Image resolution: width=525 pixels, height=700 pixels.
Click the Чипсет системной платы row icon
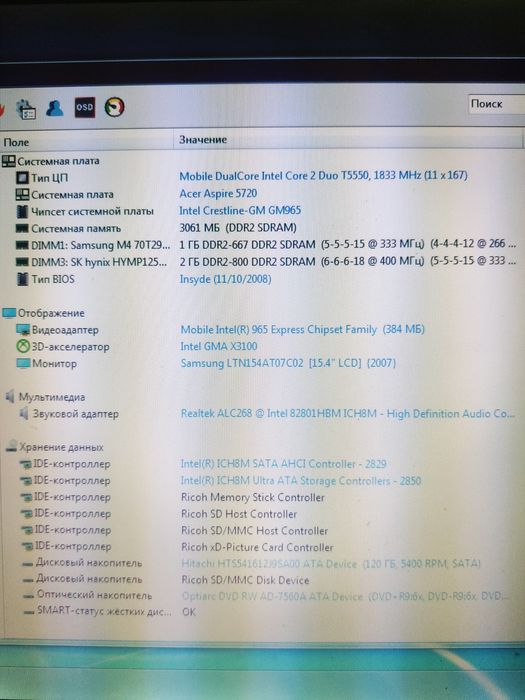[x=22, y=211]
